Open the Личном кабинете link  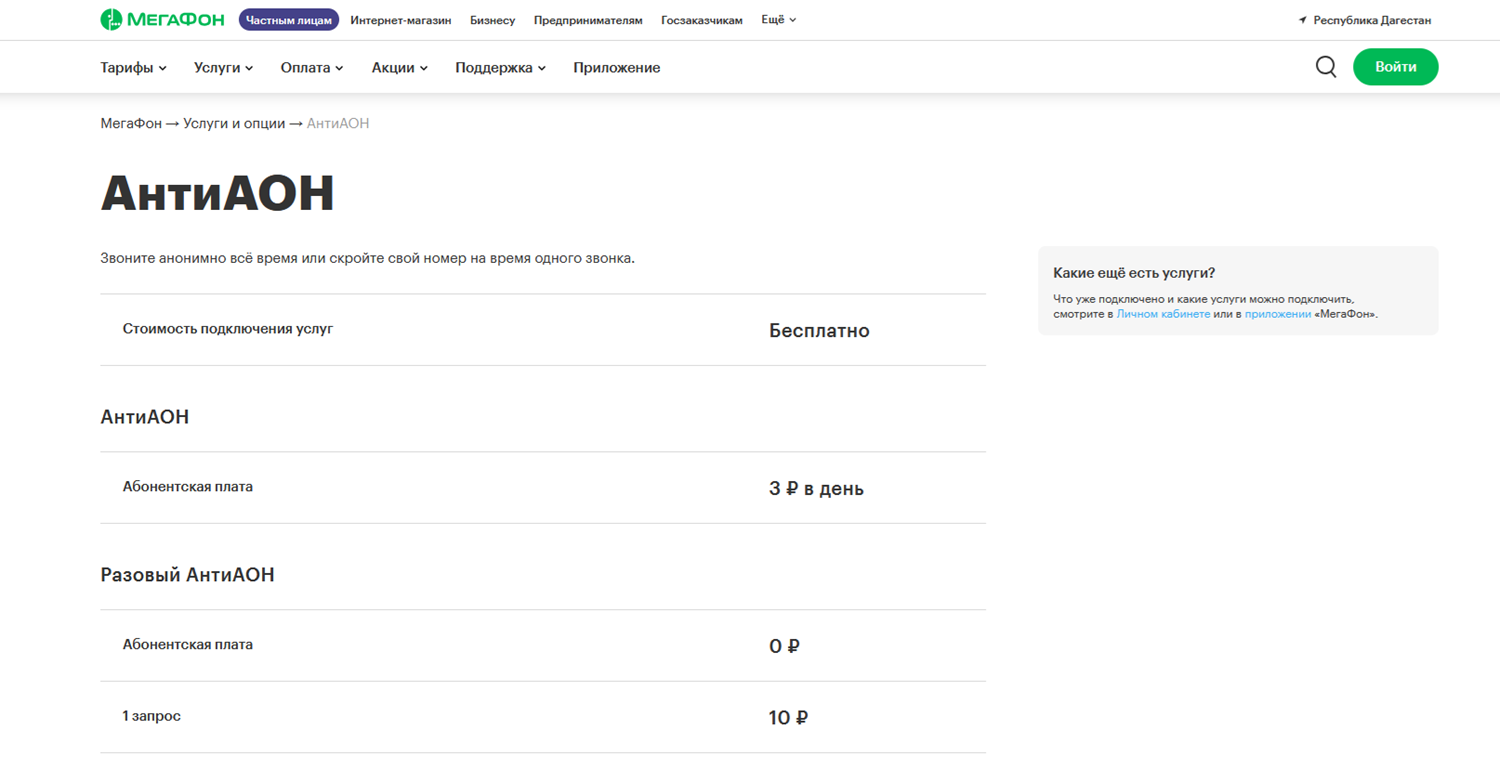pos(1163,314)
